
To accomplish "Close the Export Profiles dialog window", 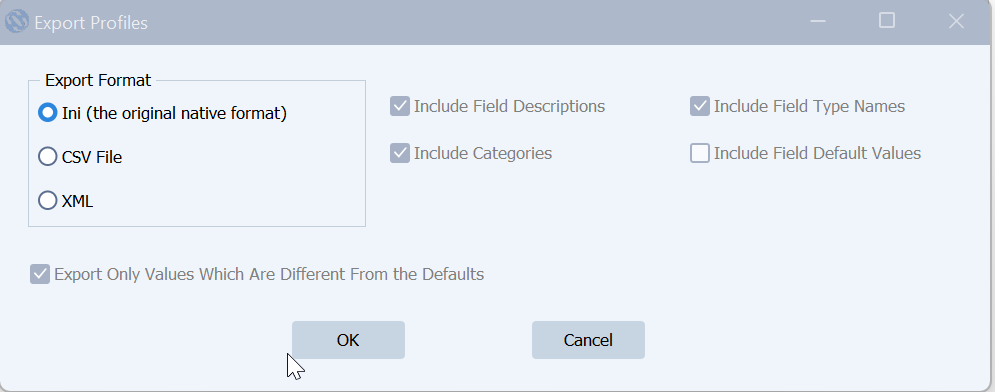I will (x=956, y=22).
